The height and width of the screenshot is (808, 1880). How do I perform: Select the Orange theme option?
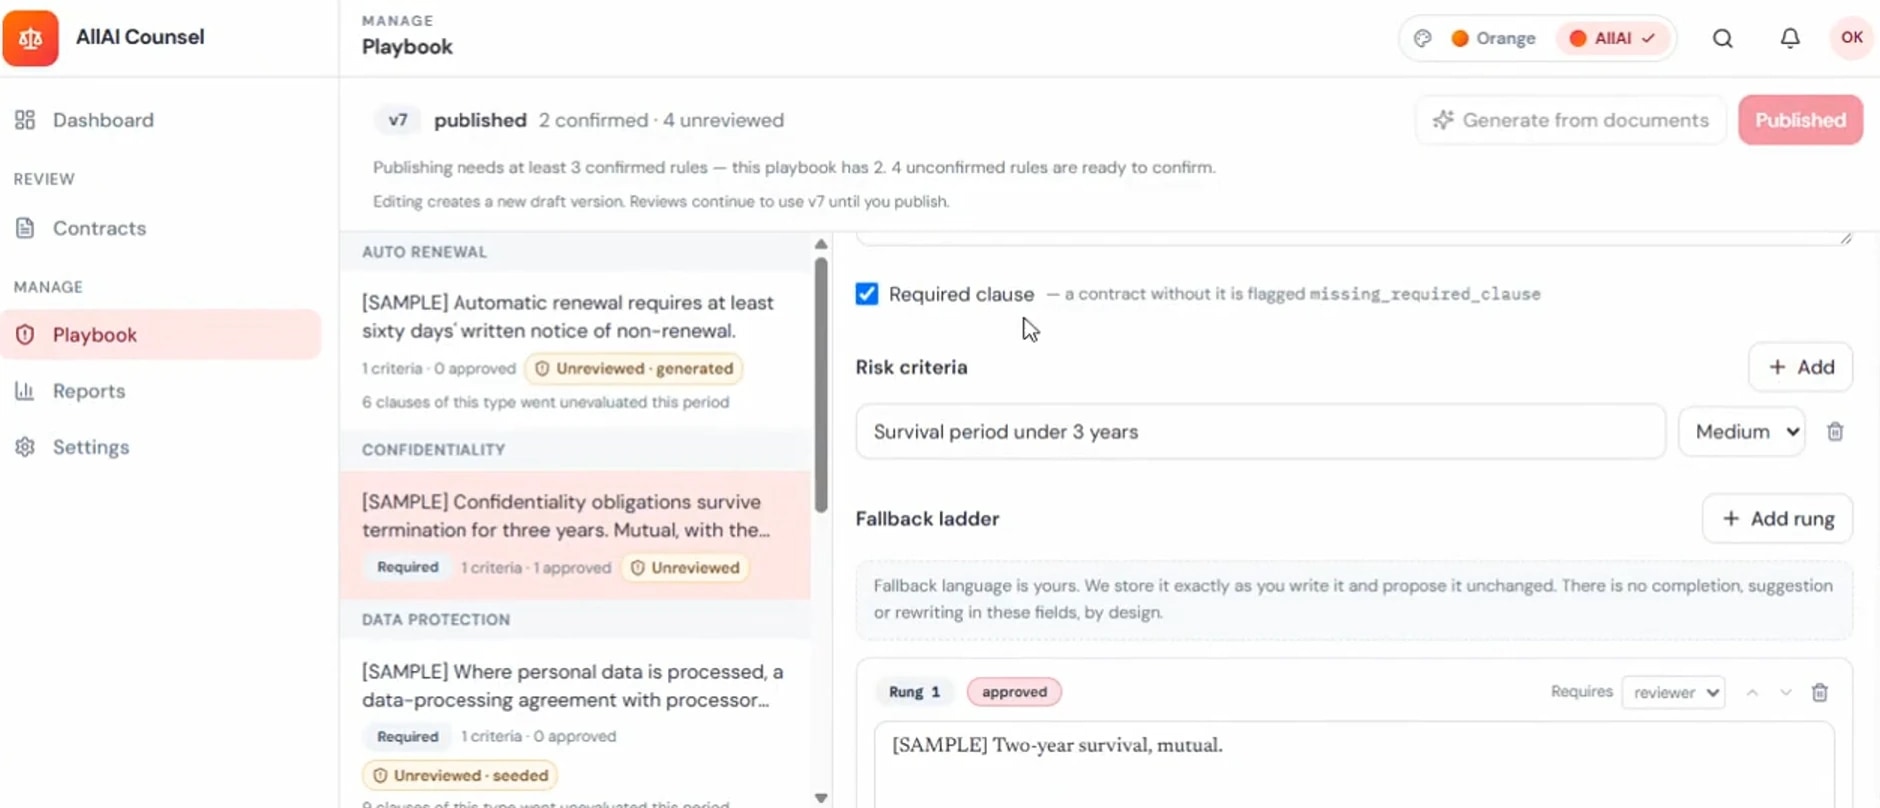[x=1493, y=38]
